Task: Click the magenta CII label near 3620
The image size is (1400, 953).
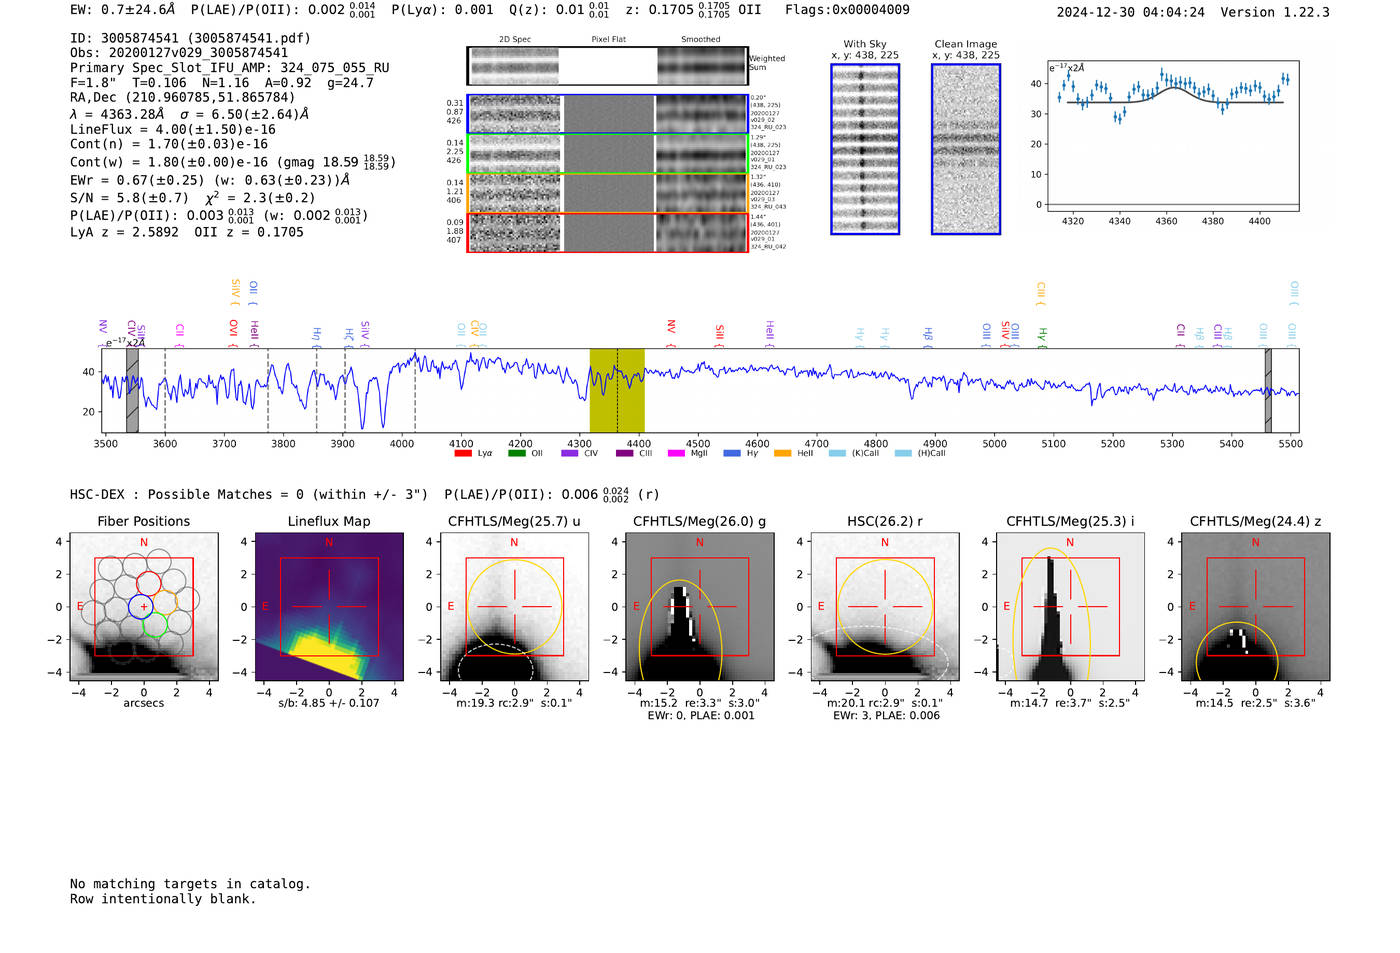Action: point(180,335)
